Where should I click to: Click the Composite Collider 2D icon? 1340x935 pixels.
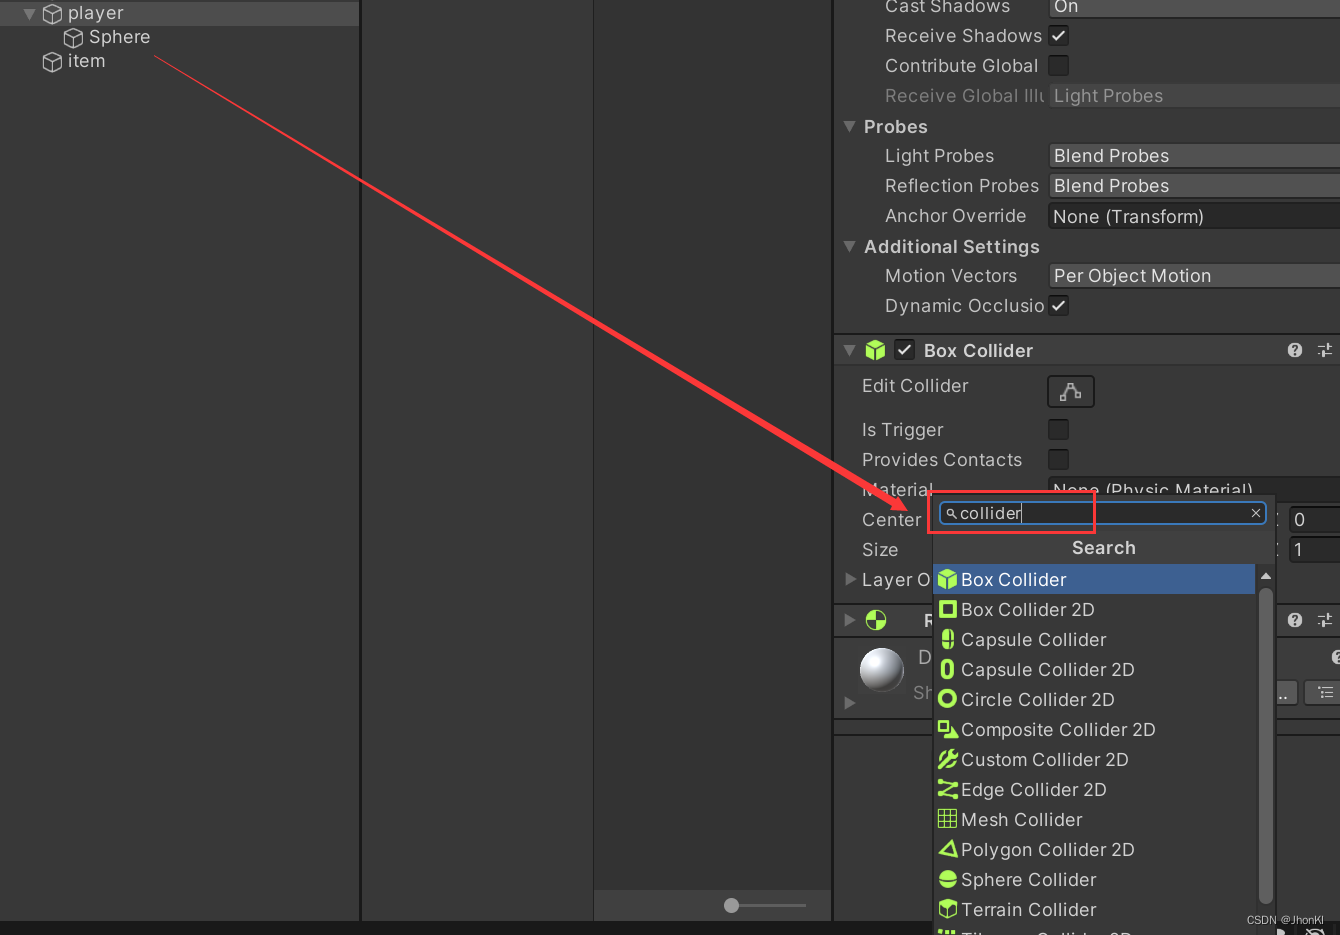[948, 729]
